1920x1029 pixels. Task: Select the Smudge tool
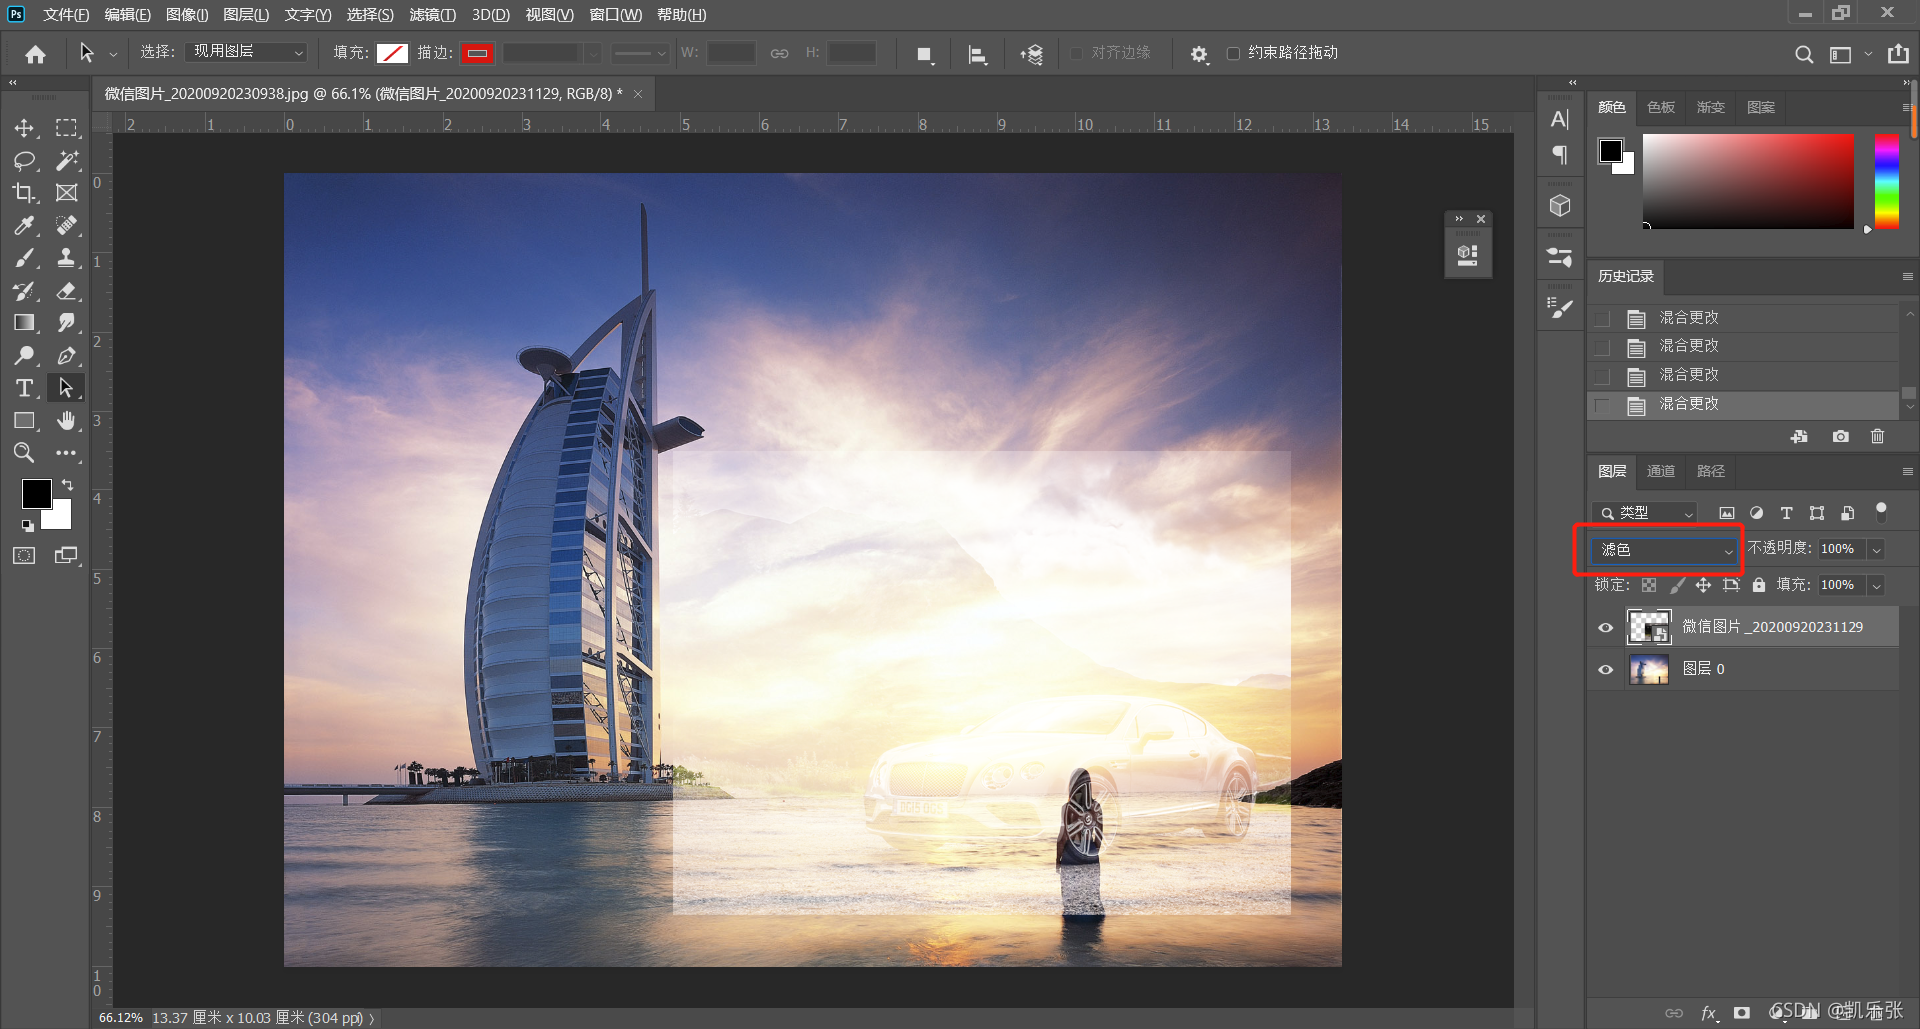pos(66,323)
